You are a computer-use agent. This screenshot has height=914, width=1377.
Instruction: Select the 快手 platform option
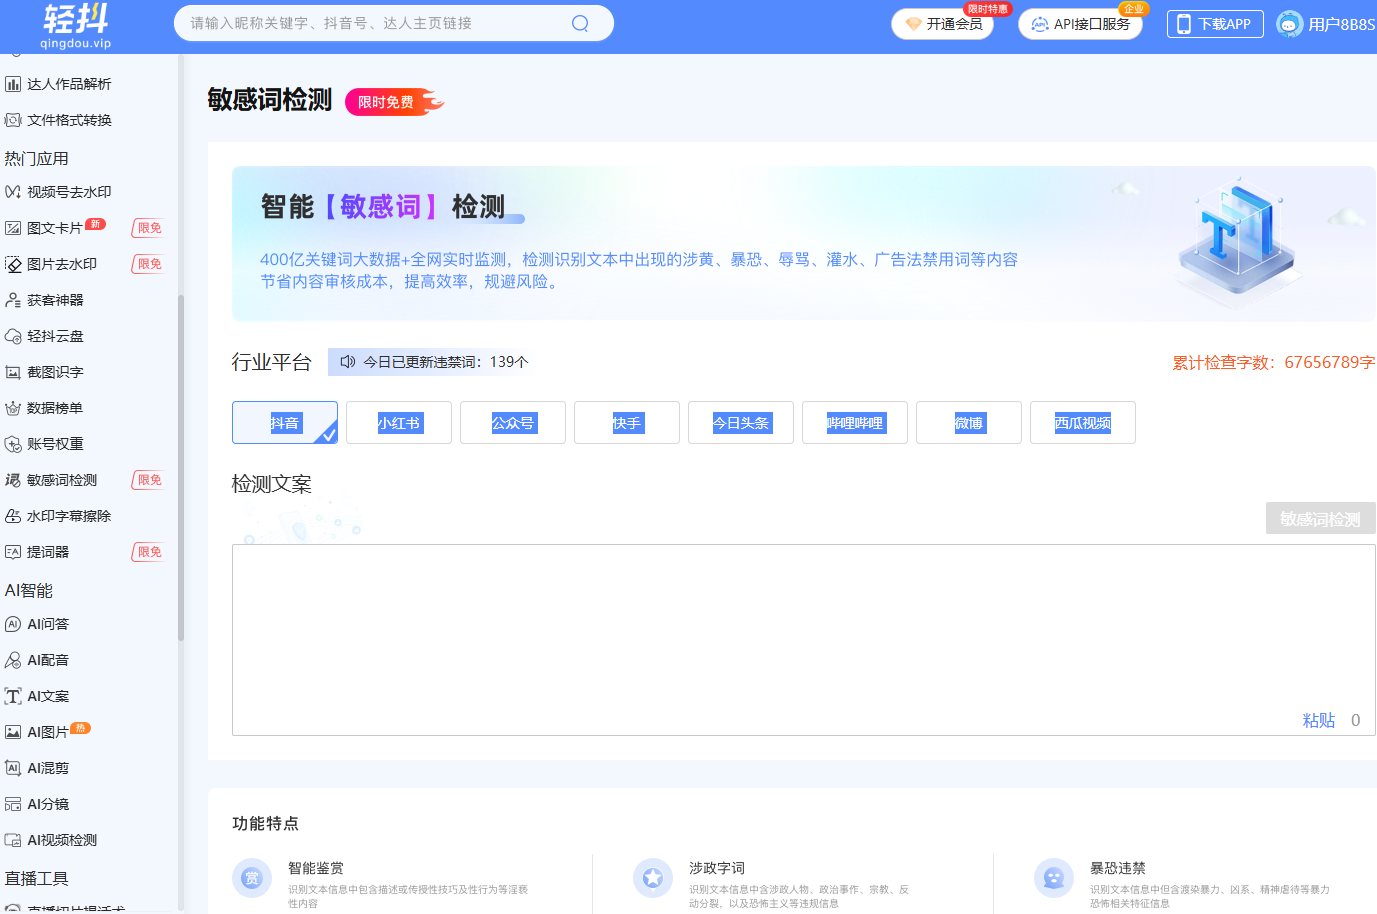pos(627,422)
